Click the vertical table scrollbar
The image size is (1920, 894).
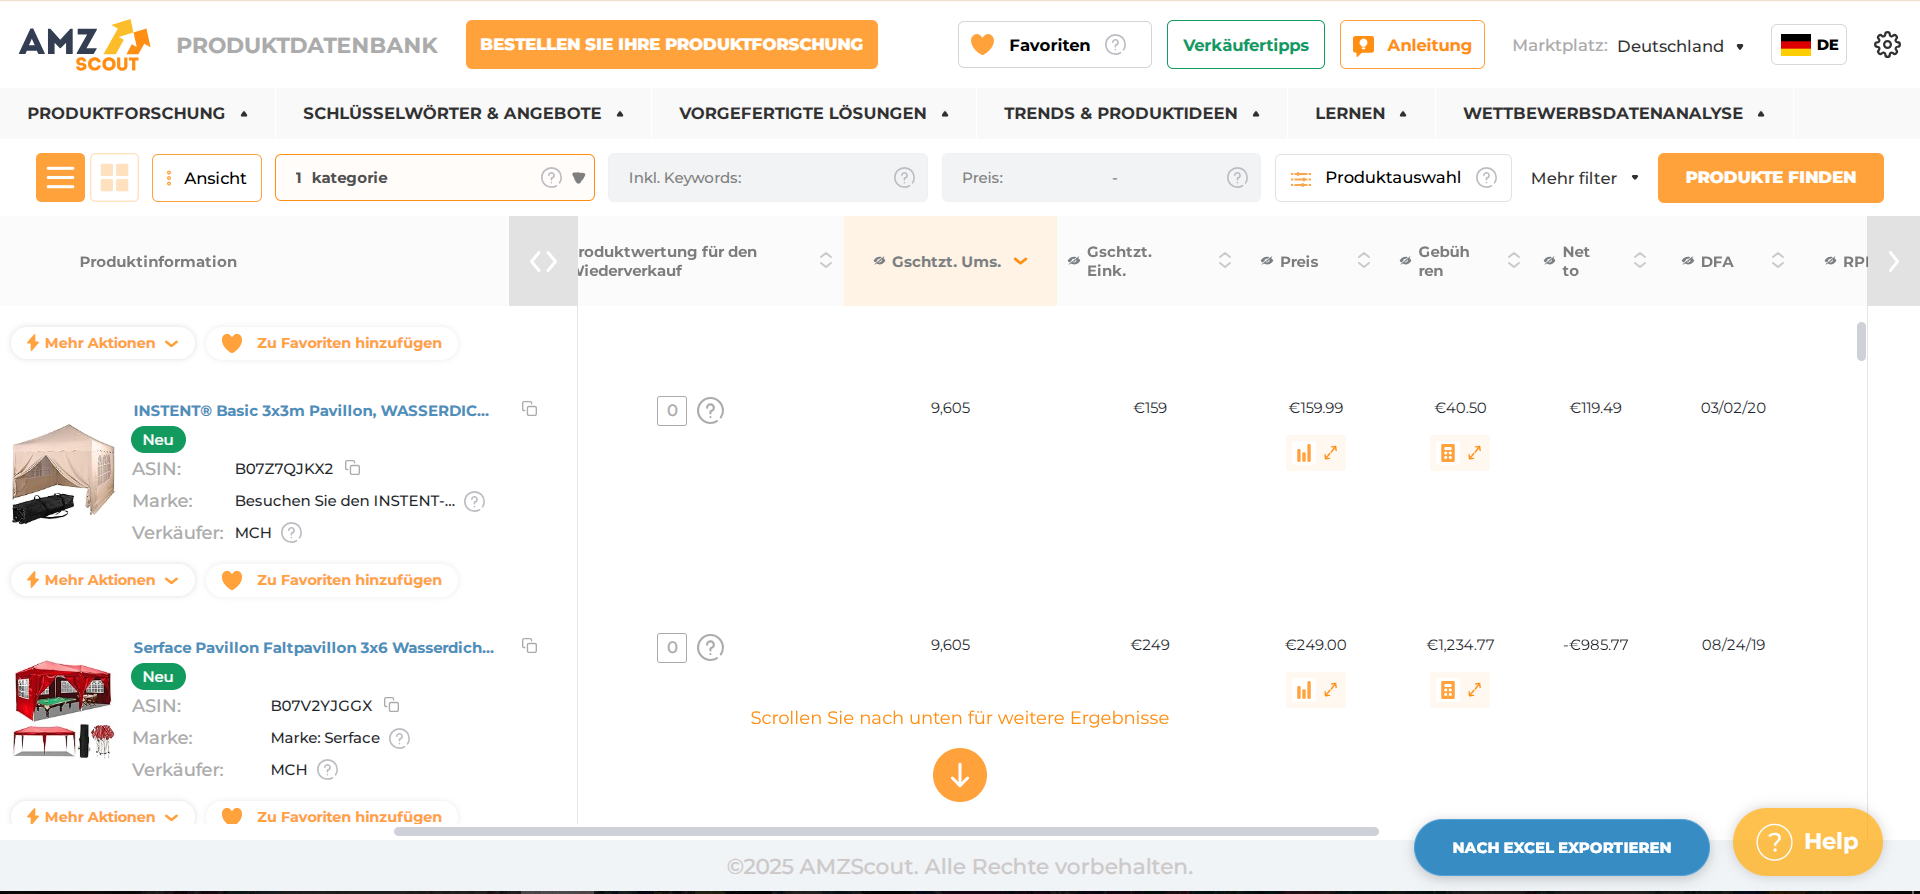pos(1861,341)
